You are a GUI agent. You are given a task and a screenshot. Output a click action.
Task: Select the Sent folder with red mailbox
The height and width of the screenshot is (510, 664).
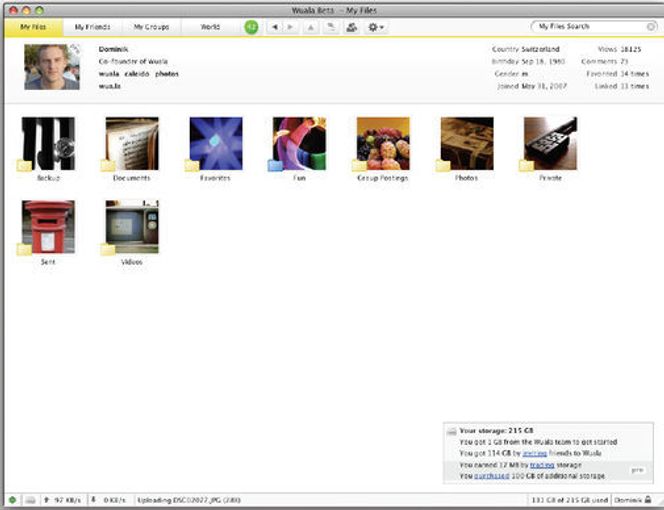[x=48, y=227]
